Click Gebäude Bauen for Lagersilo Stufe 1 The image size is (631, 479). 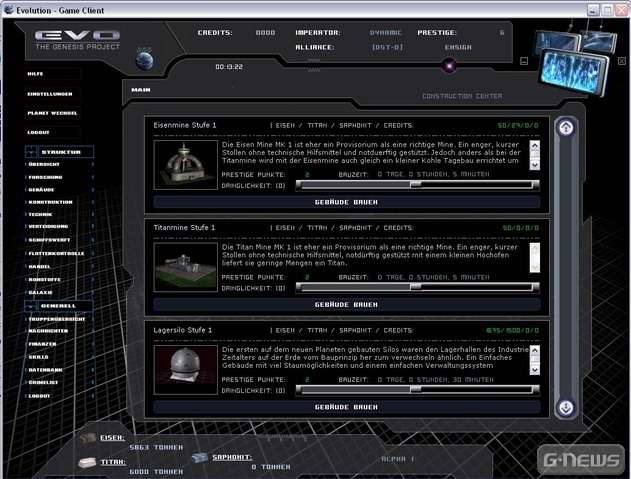pos(346,407)
